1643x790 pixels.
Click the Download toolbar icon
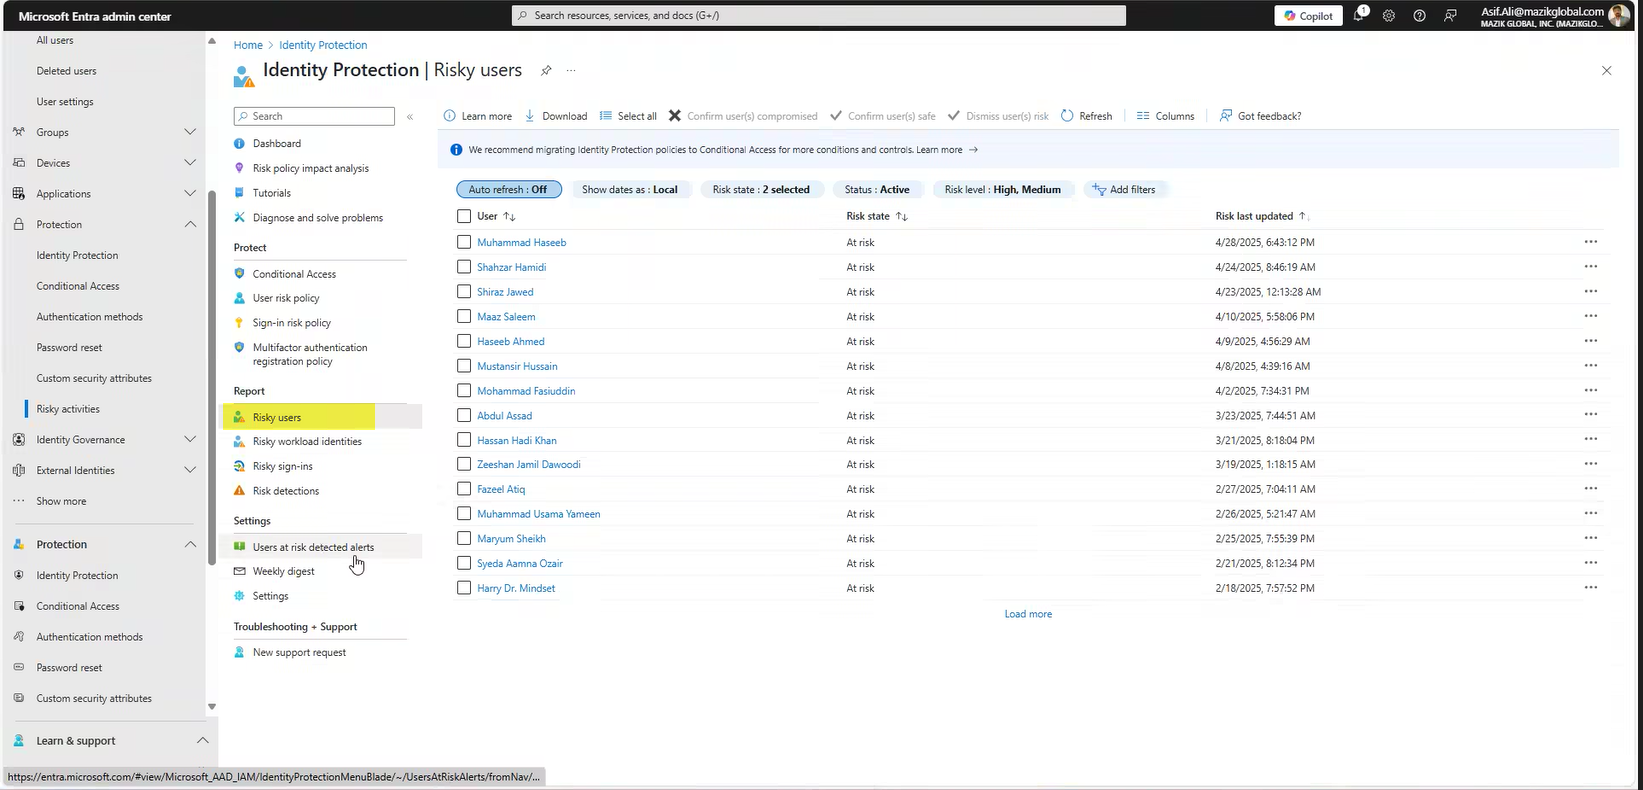tap(530, 116)
